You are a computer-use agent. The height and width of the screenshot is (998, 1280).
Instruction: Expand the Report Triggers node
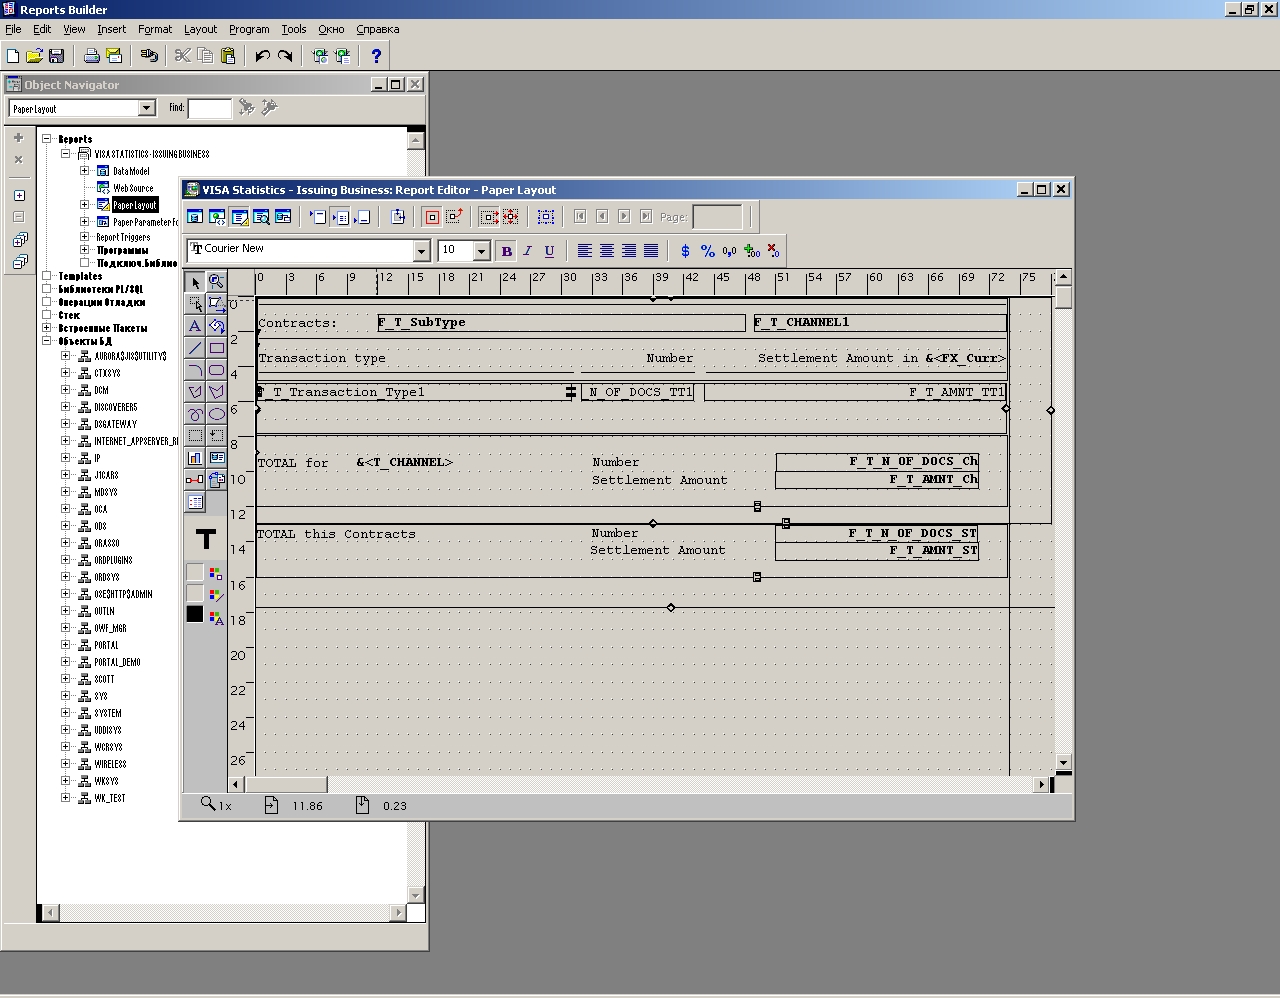[x=85, y=237]
